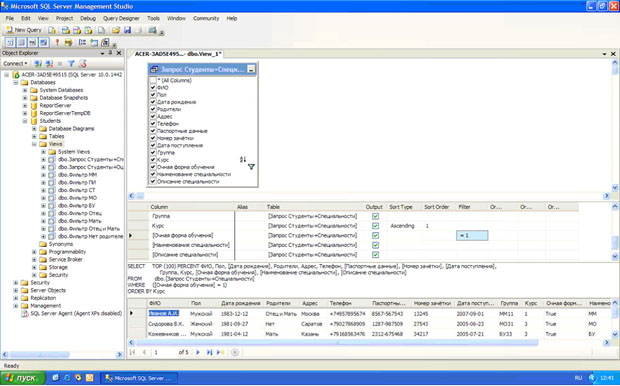The image size is (620, 386).
Task: Uncheck the Телефон column checkbox
Action: pos(153,123)
